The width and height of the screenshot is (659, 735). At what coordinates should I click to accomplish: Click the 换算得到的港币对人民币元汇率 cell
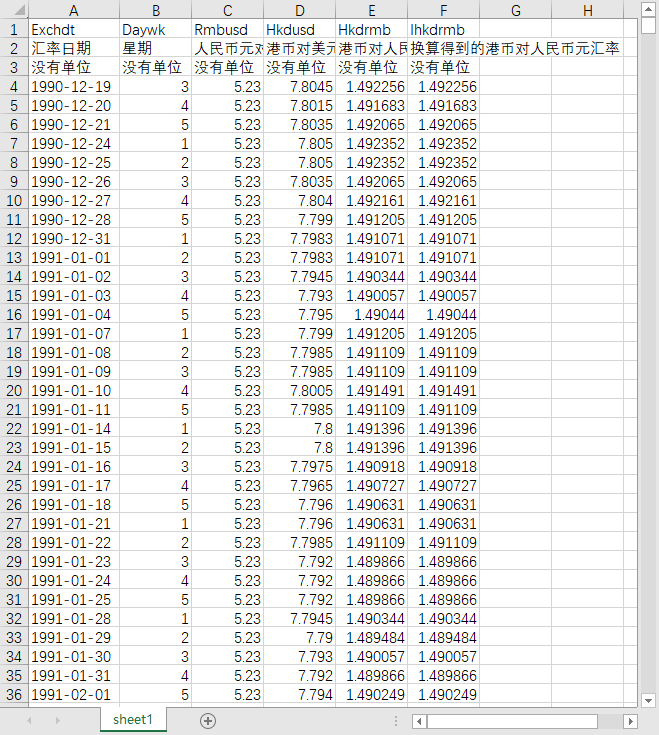click(515, 48)
